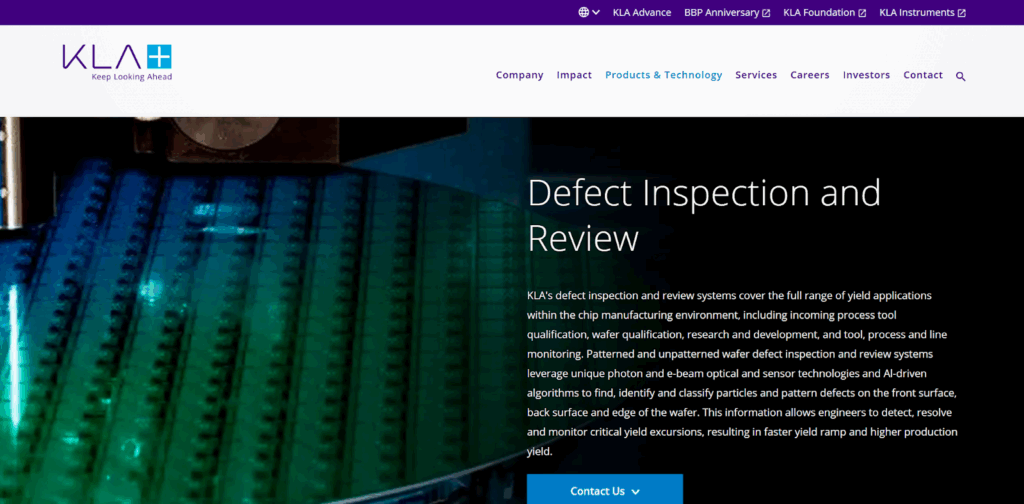Click external-link icon next to KLA Instruments
This screenshot has height=504, width=1024.
coord(961,13)
